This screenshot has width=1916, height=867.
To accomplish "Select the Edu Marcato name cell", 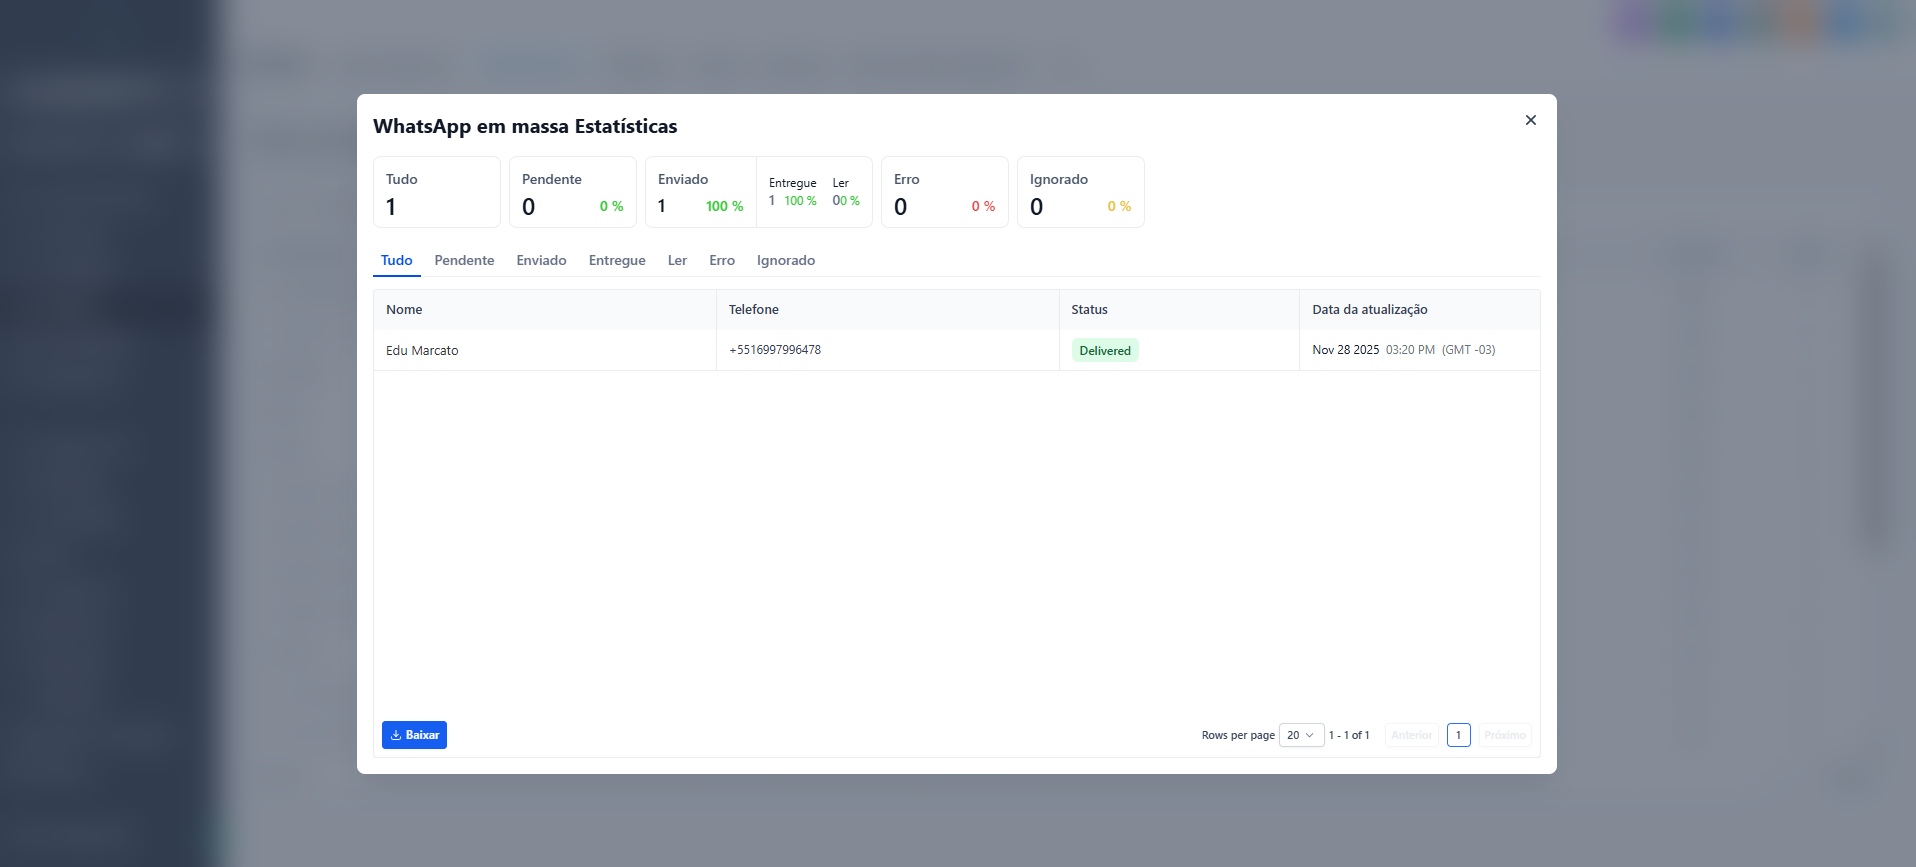I will click(x=545, y=350).
